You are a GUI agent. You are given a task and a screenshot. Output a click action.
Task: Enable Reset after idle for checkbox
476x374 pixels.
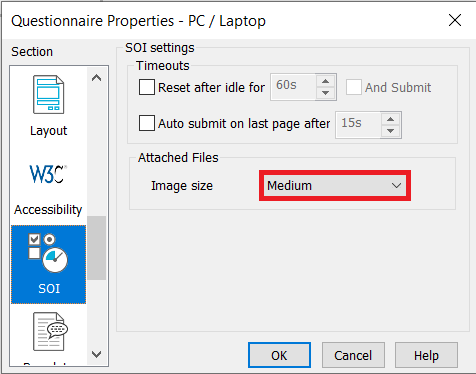click(x=147, y=87)
